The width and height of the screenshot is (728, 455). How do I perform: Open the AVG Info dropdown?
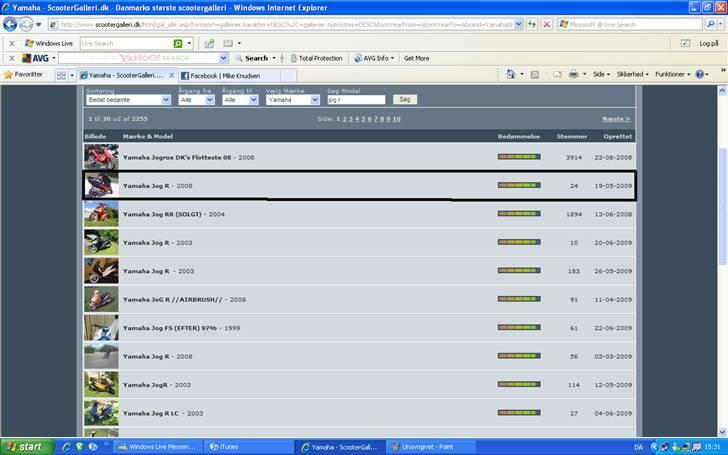[x=374, y=58]
